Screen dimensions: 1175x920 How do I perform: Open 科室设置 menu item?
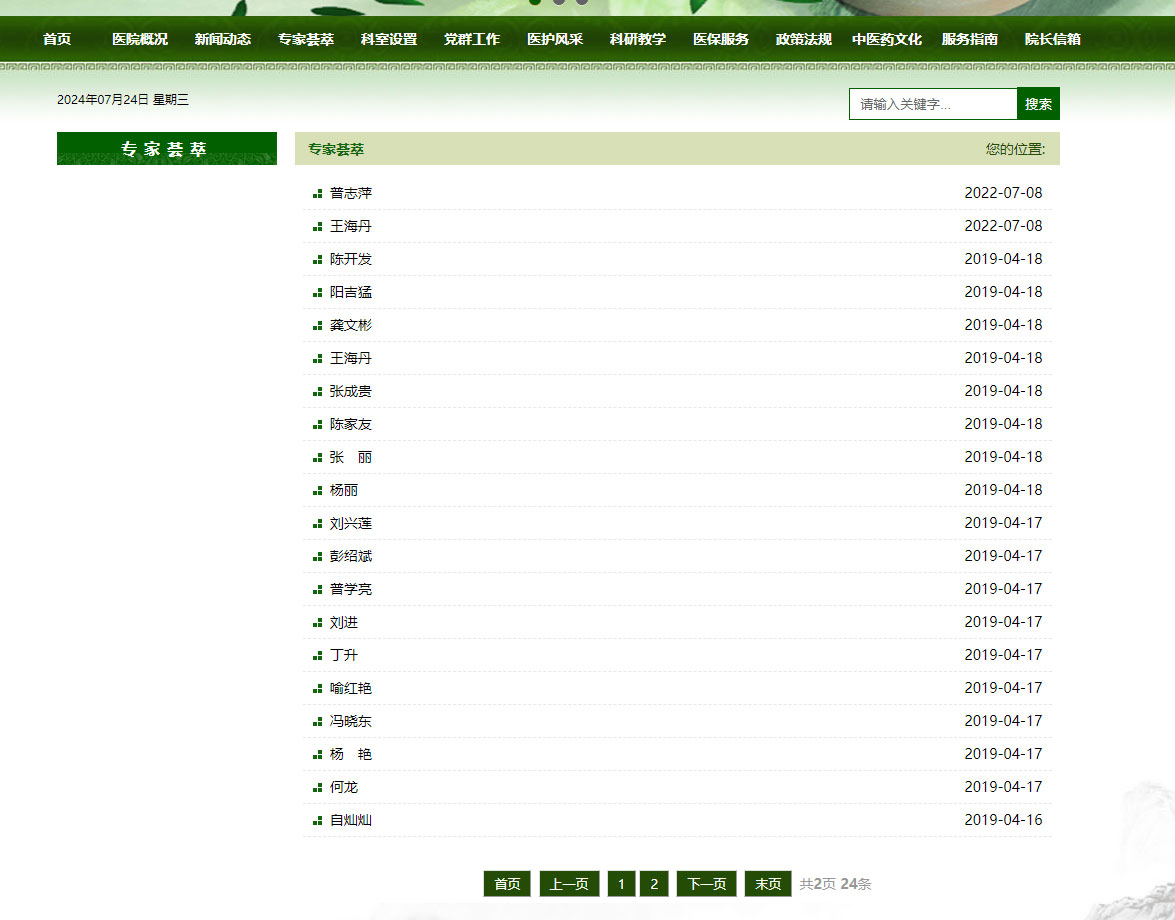click(x=389, y=39)
